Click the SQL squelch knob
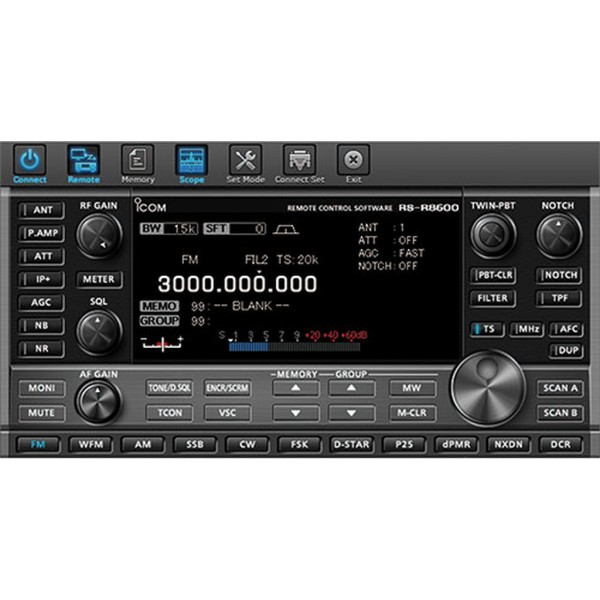The height and width of the screenshot is (600, 600). click(99, 332)
